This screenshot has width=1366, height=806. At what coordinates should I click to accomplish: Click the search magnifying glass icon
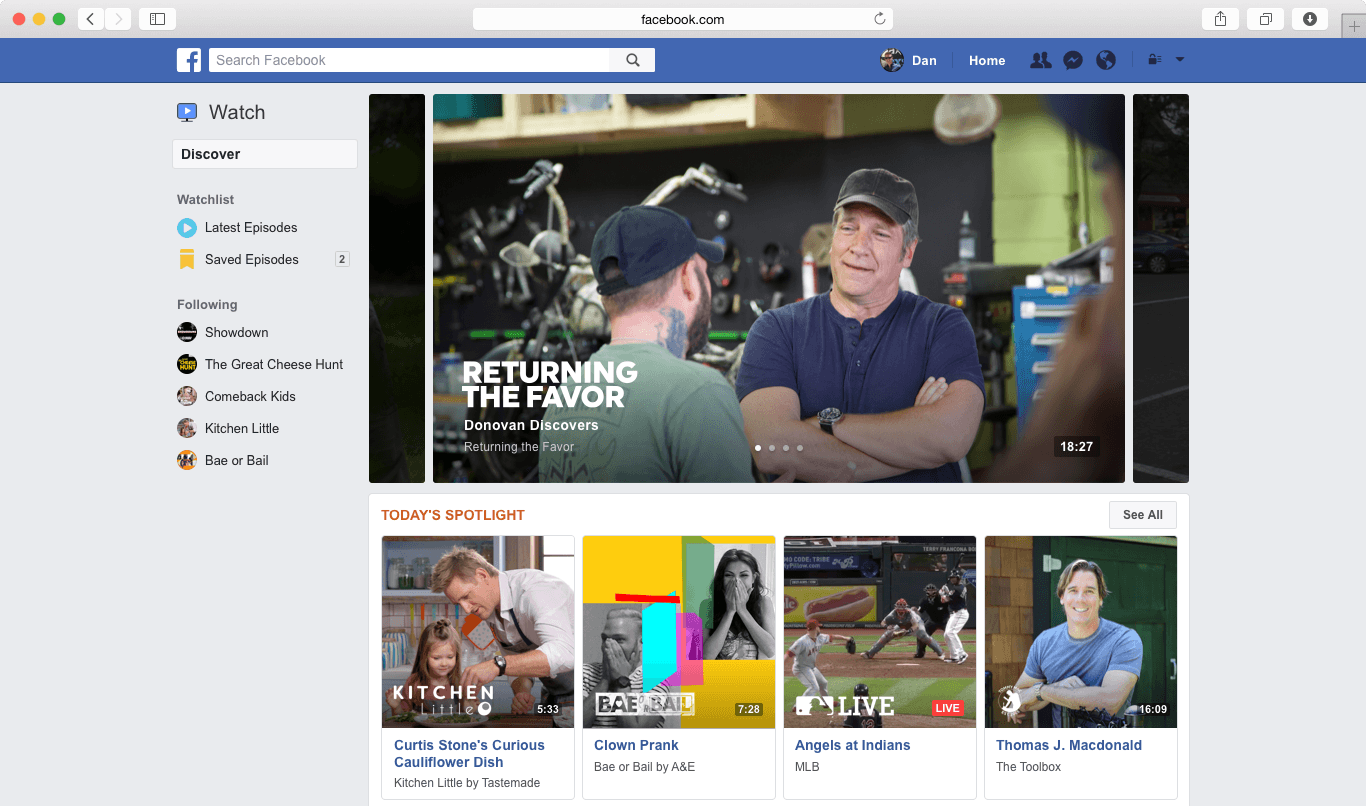click(x=632, y=60)
